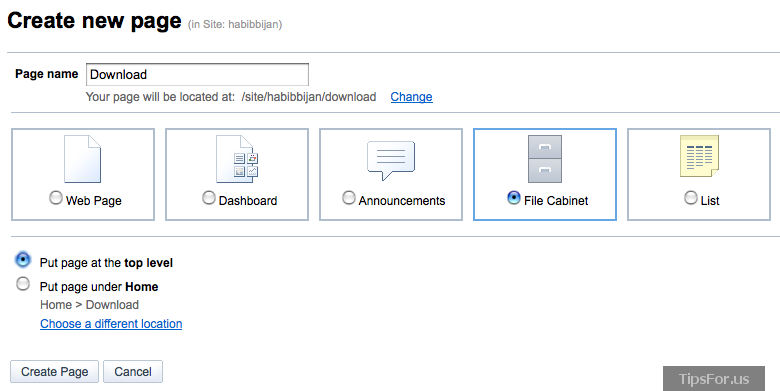
Task: Open Choose a different location link
Action: [111, 324]
